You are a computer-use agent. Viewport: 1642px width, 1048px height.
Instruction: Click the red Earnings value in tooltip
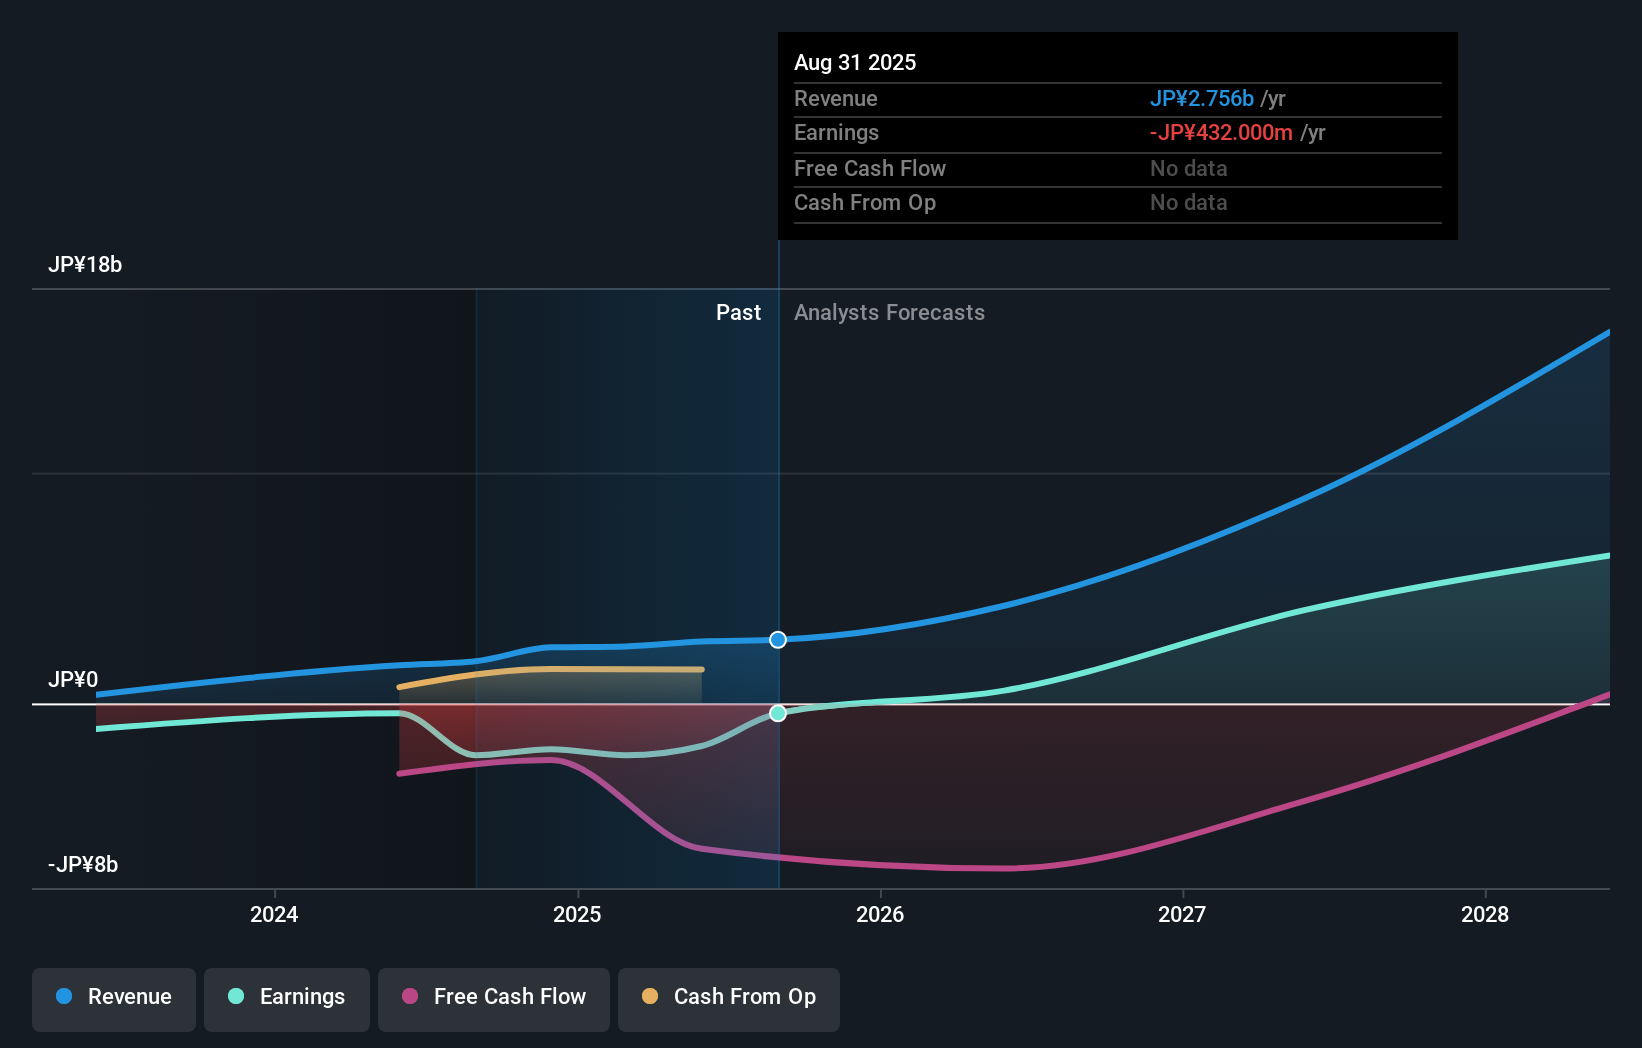[1221, 132]
